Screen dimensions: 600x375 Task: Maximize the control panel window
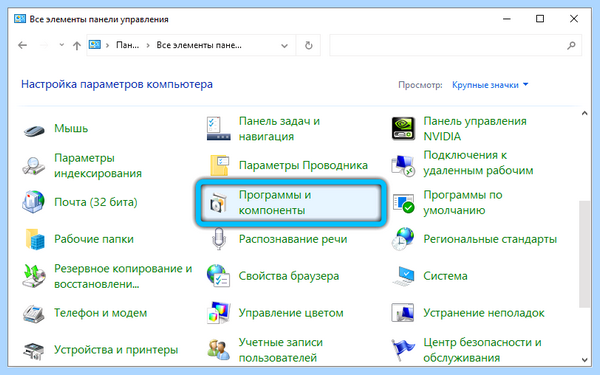coord(540,19)
